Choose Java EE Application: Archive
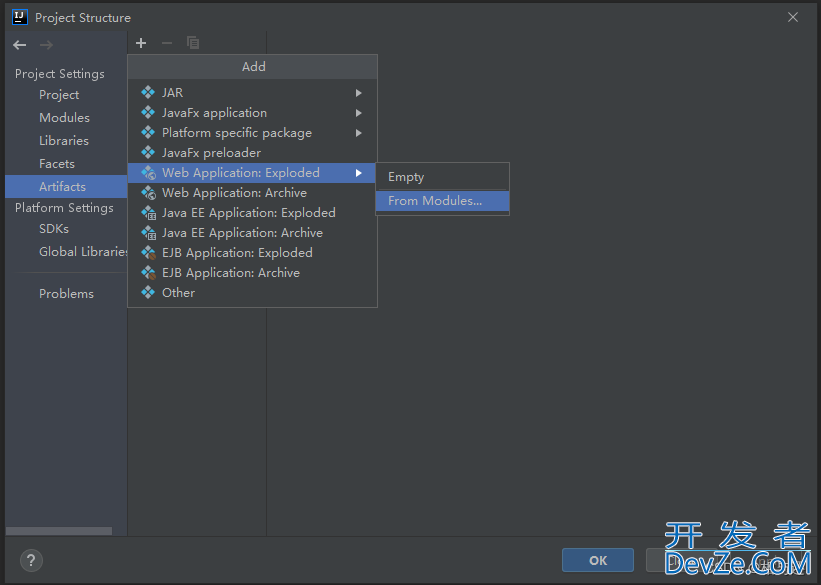Screen dimensions: 821x585 (252, 233)
